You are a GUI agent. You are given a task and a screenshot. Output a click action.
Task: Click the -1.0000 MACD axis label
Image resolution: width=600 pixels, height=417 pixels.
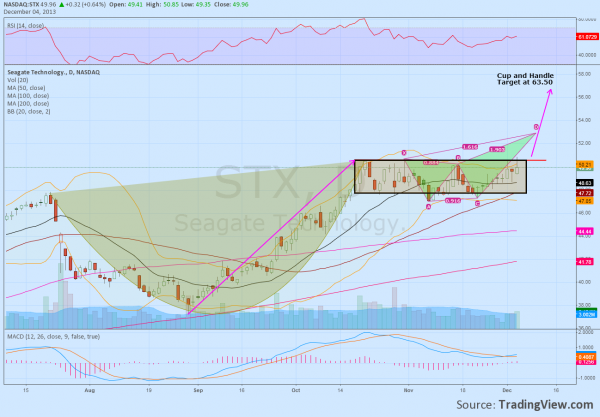pyautogui.click(x=586, y=378)
